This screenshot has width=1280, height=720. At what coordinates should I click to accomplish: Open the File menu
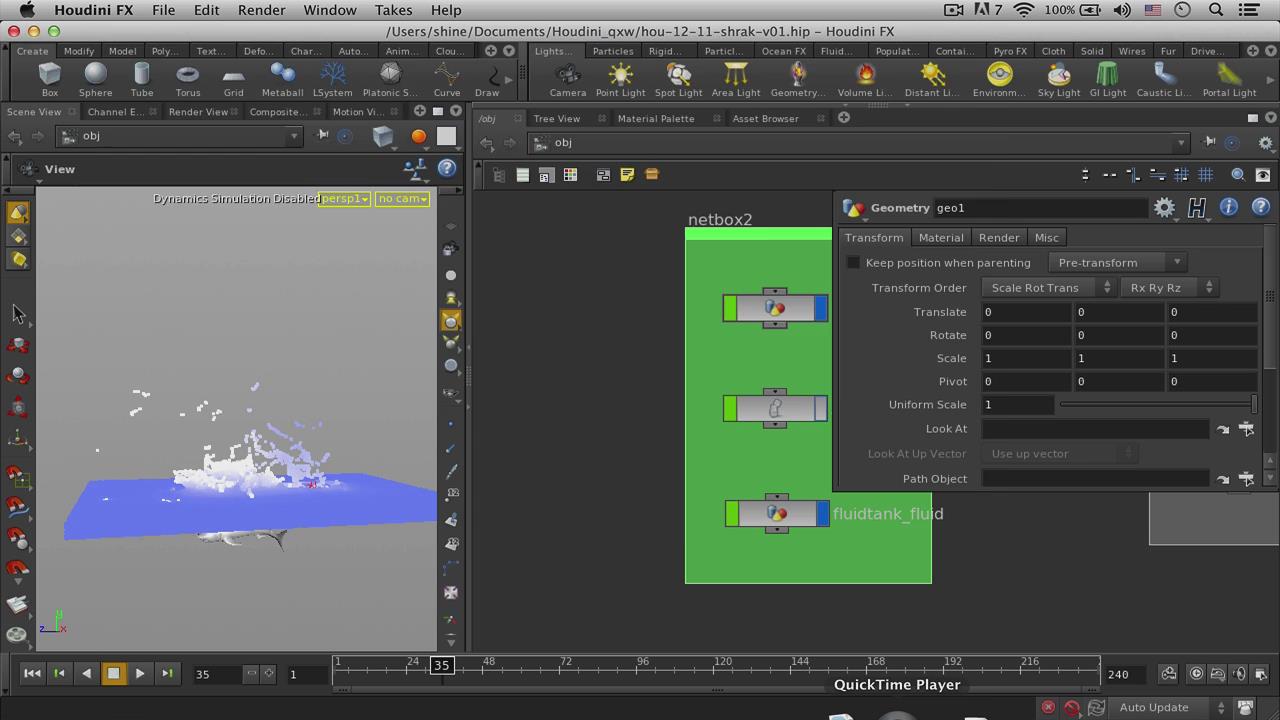[163, 10]
